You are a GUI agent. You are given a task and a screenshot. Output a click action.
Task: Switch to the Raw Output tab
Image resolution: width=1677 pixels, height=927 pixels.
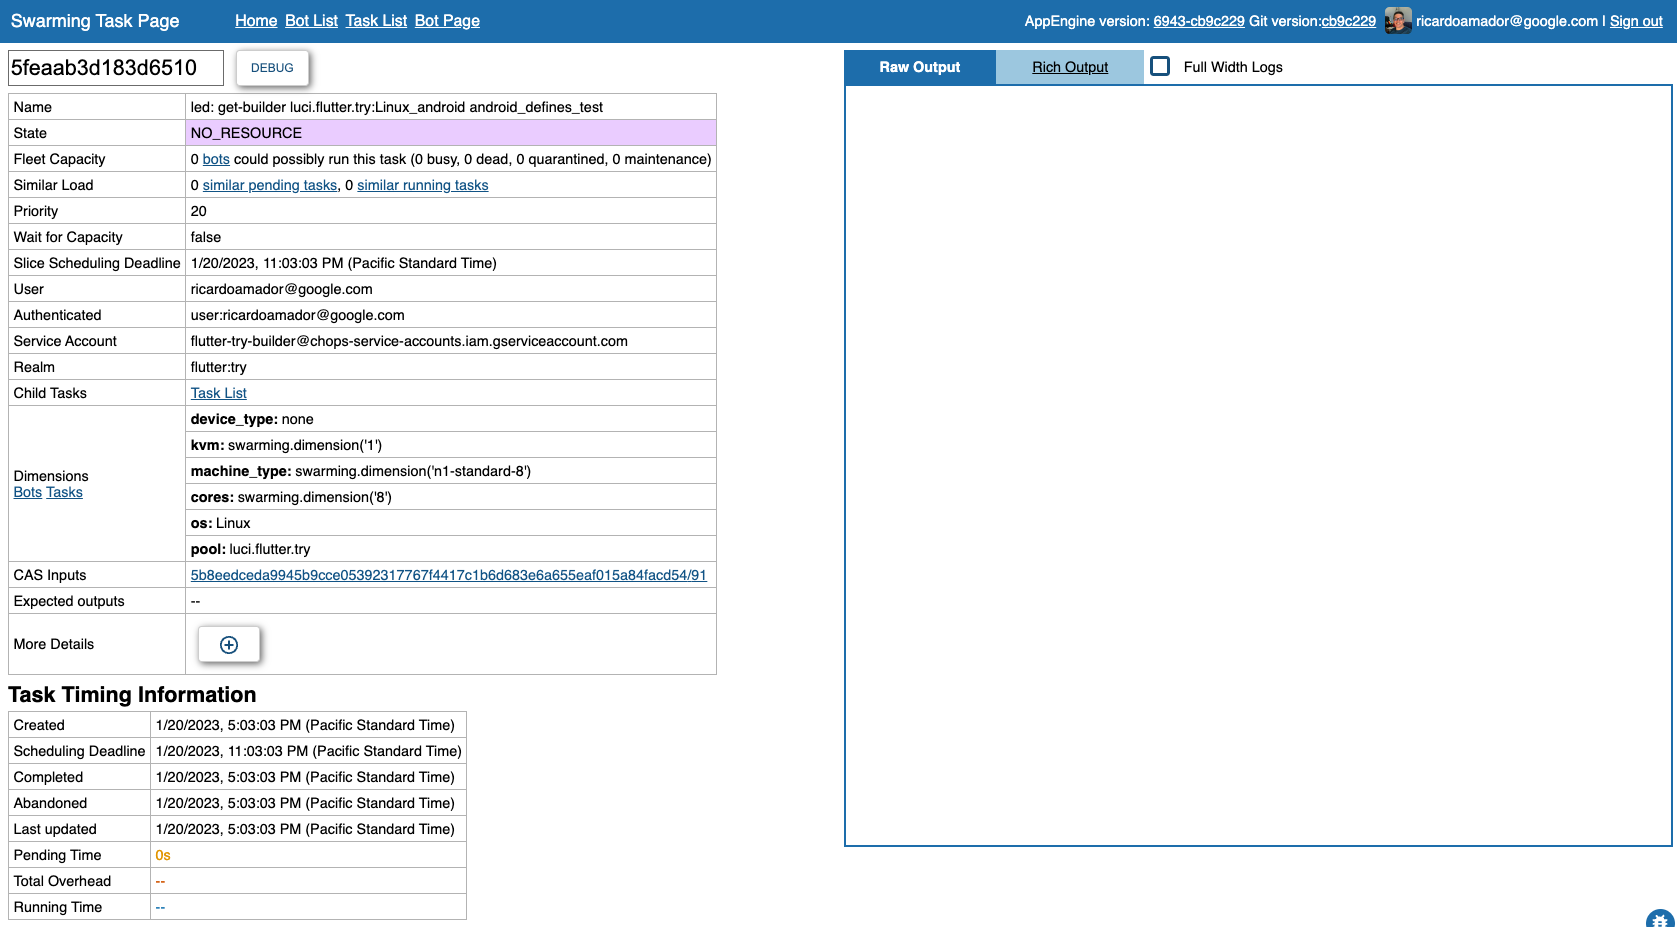click(920, 67)
